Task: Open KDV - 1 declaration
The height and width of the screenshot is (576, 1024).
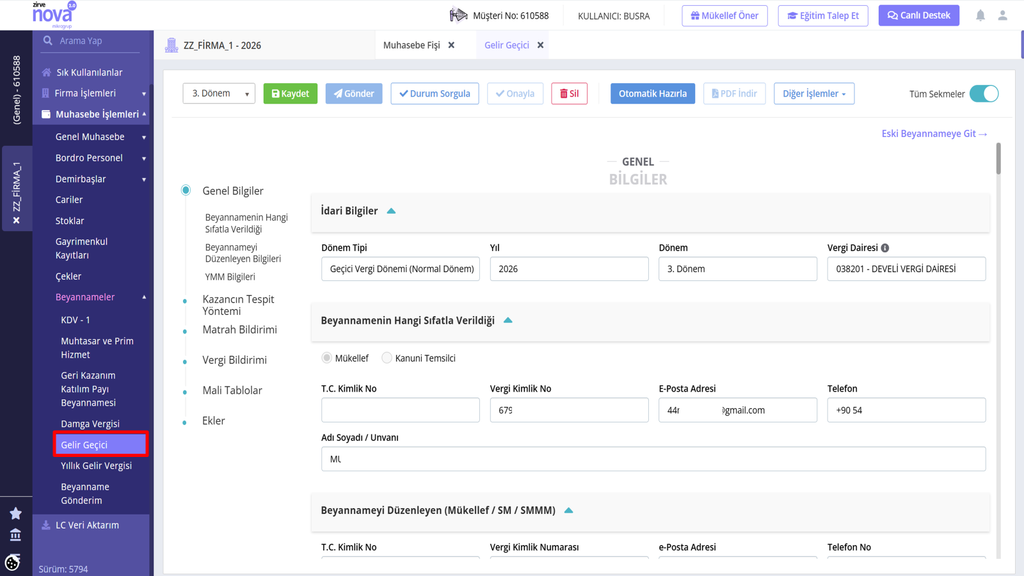Action: coord(76,320)
